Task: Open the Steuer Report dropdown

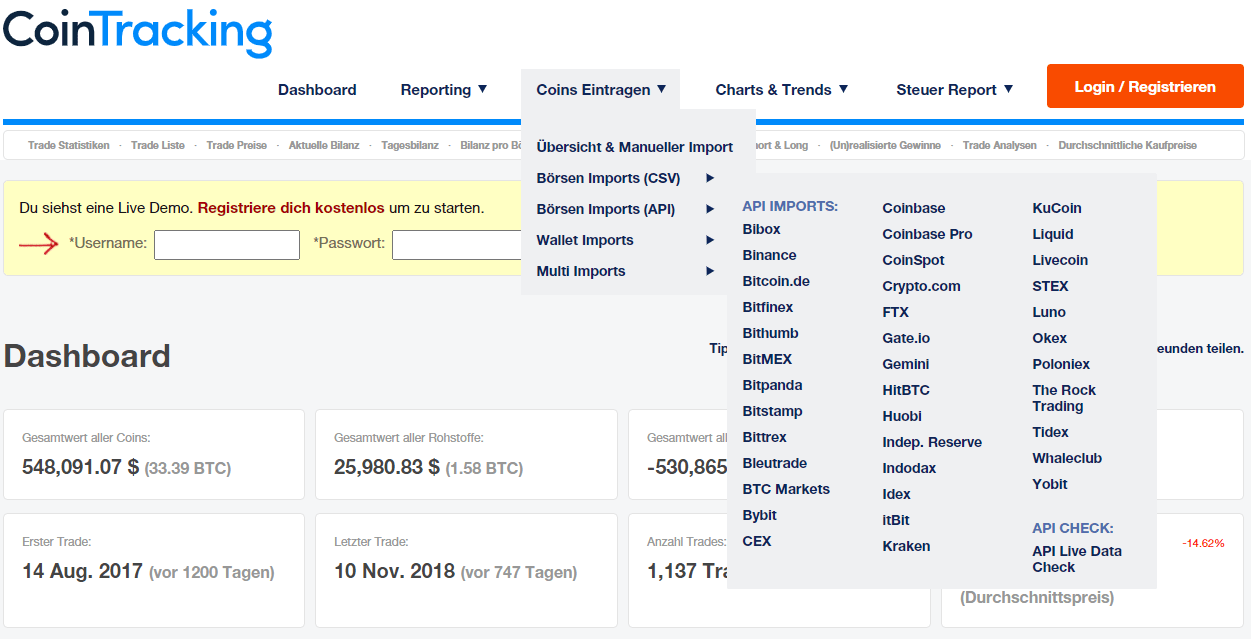Action: pyautogui.click(x=953, y=89)
